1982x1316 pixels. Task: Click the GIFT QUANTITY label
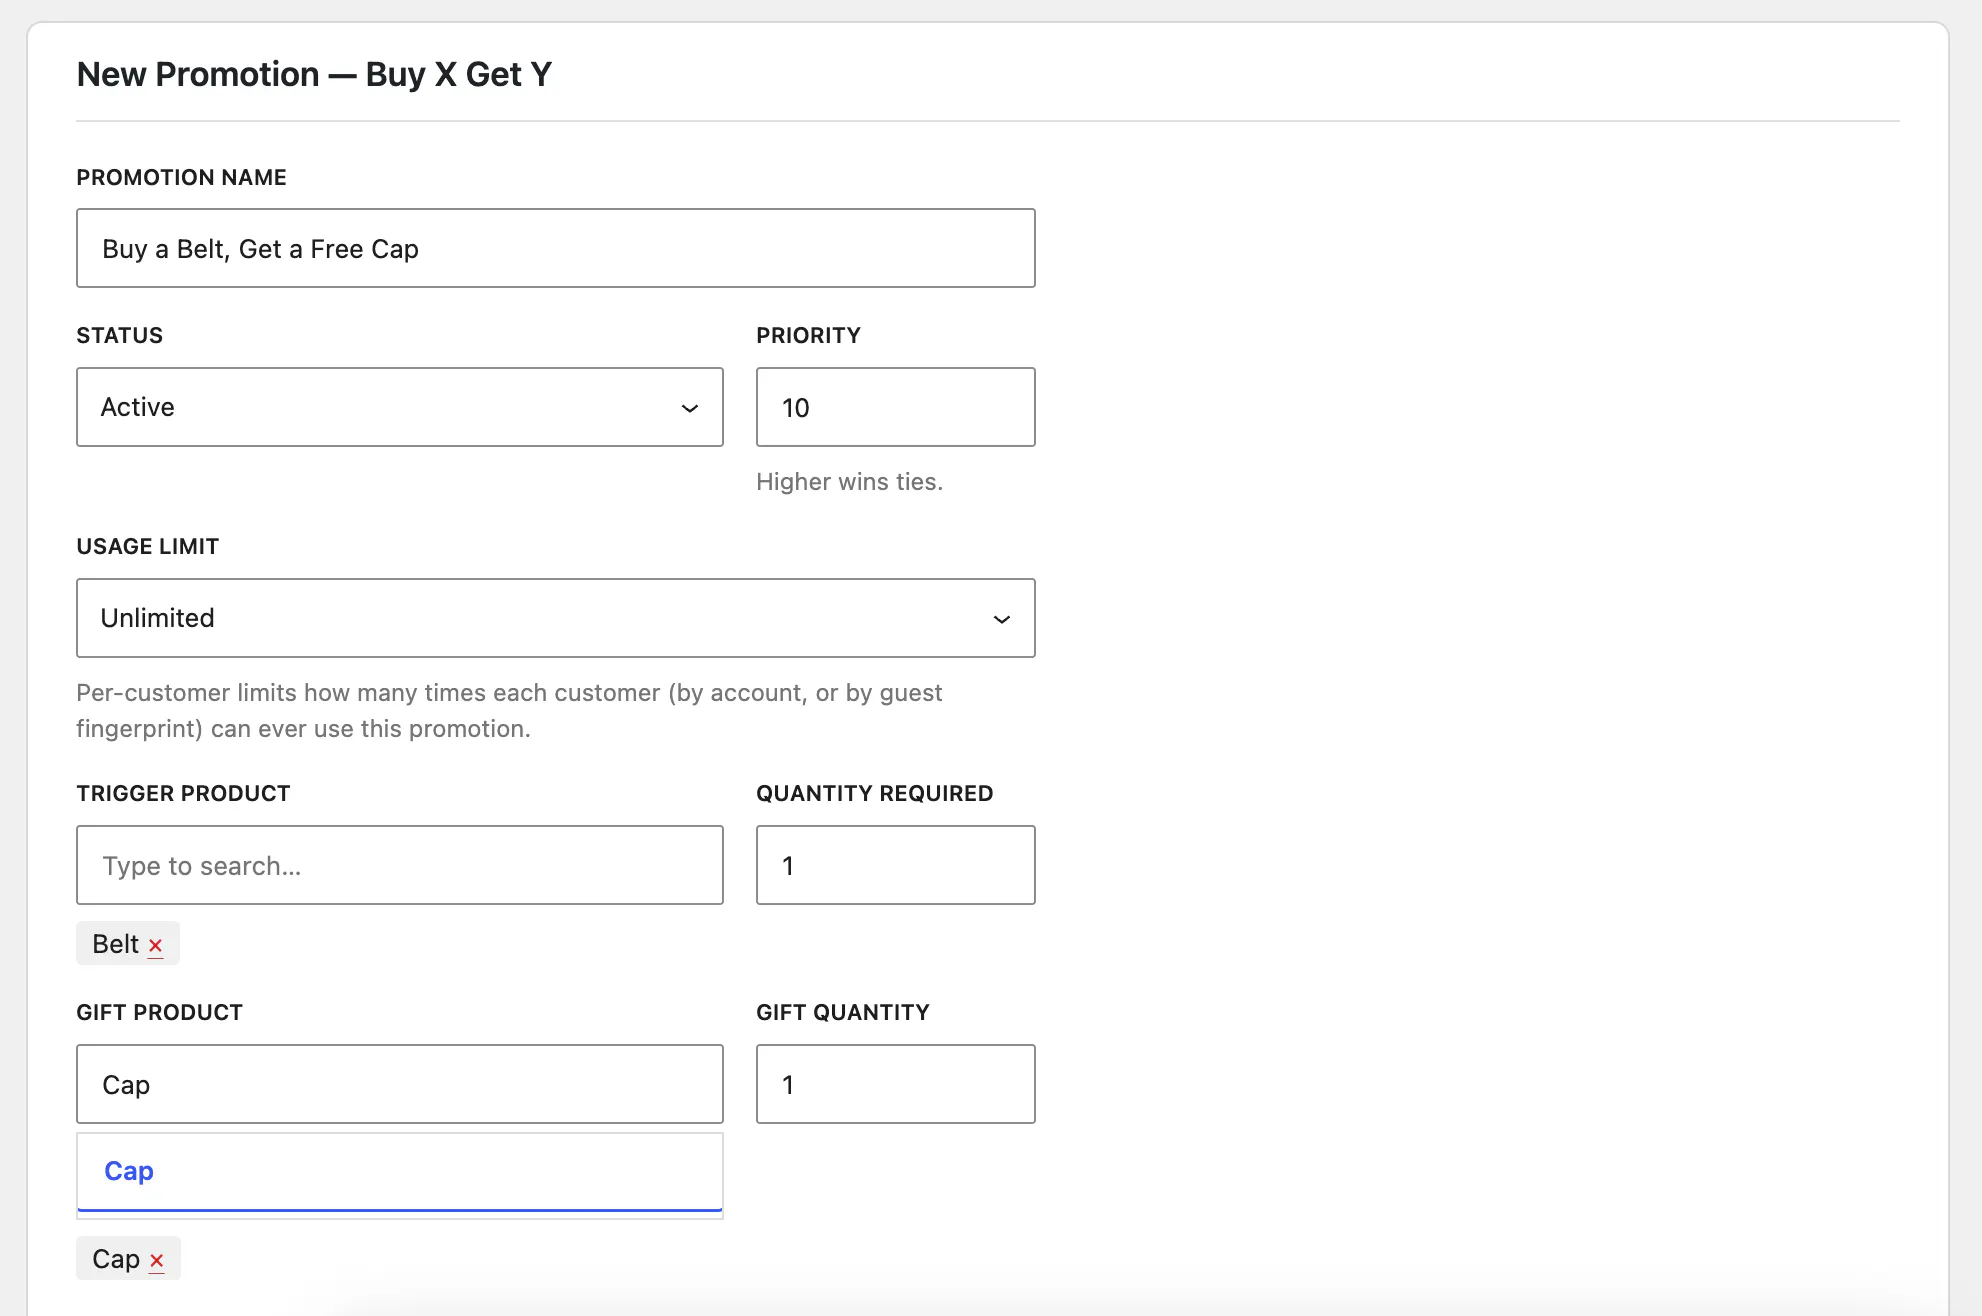pos(842,1012)
